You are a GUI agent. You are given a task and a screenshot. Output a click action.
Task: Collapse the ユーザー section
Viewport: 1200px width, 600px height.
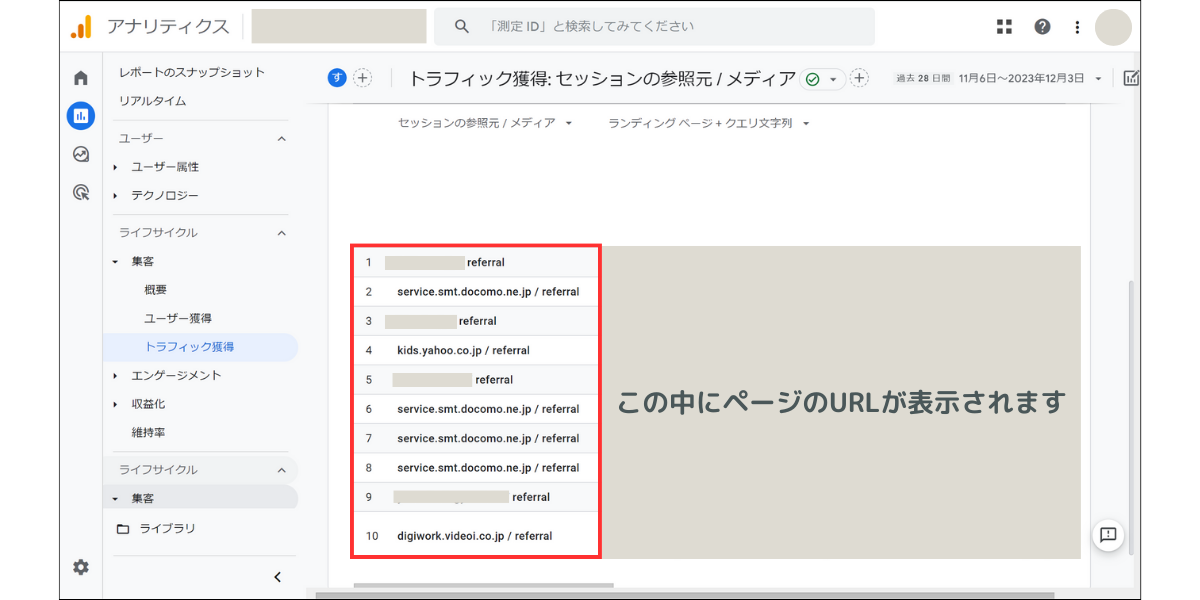tap(282, 138)
